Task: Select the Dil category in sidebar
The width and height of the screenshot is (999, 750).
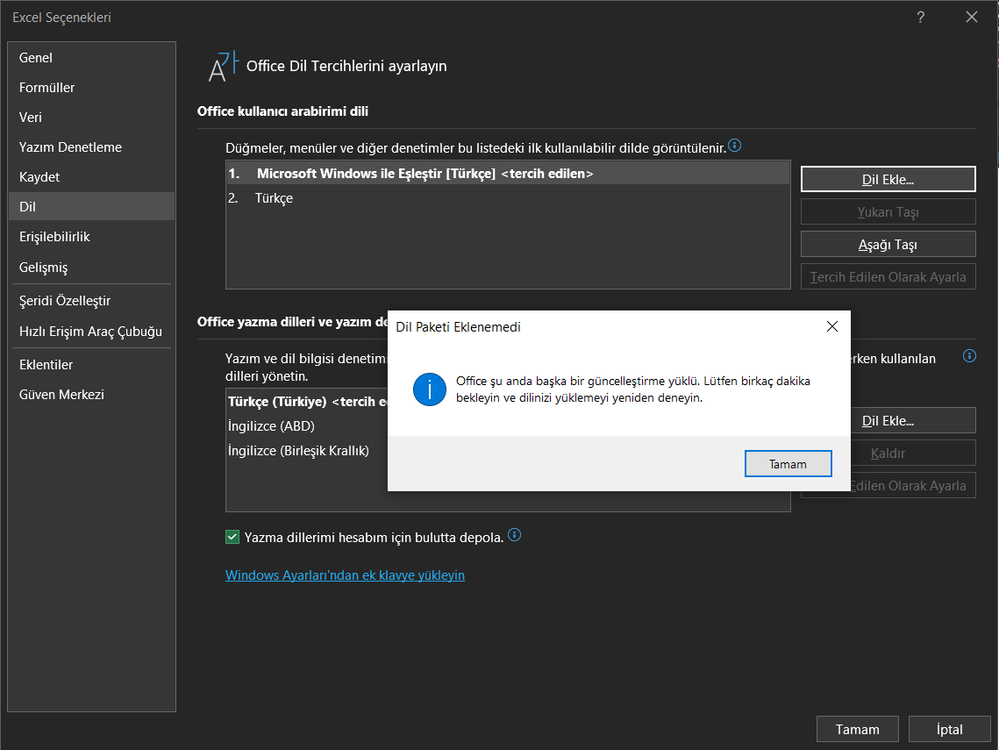Action: point(92,206)
